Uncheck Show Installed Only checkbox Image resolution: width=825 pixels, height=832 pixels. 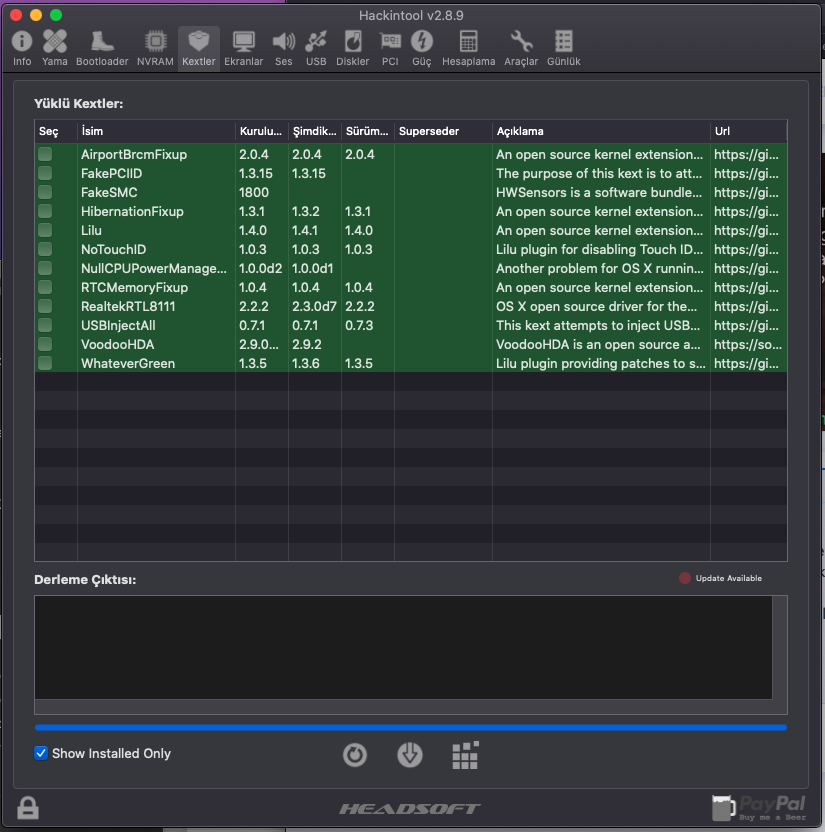41,753
